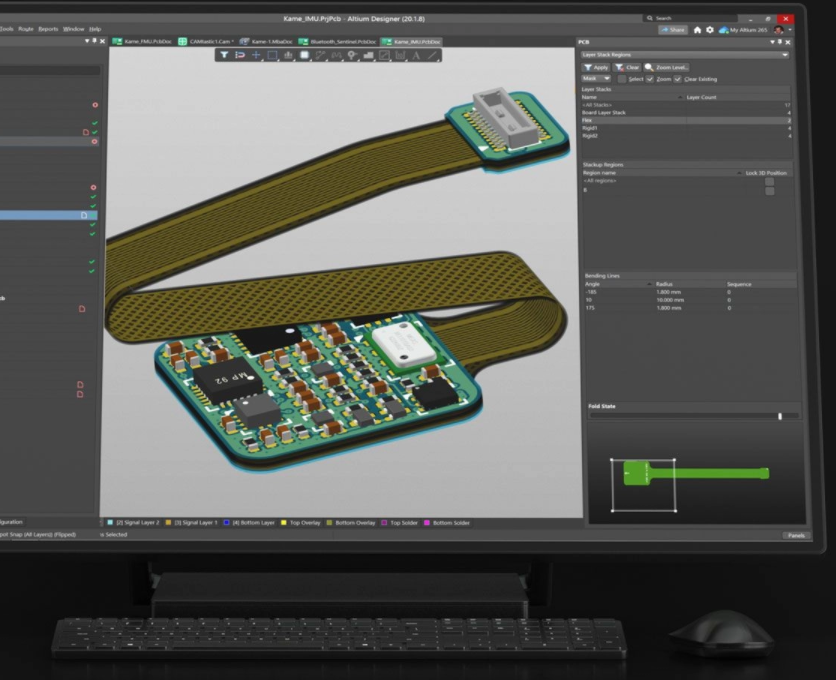Choose the rectangle selection tool
Viewport: 836px width, 680px height.
pyautogui.click(x=272, y=55)
